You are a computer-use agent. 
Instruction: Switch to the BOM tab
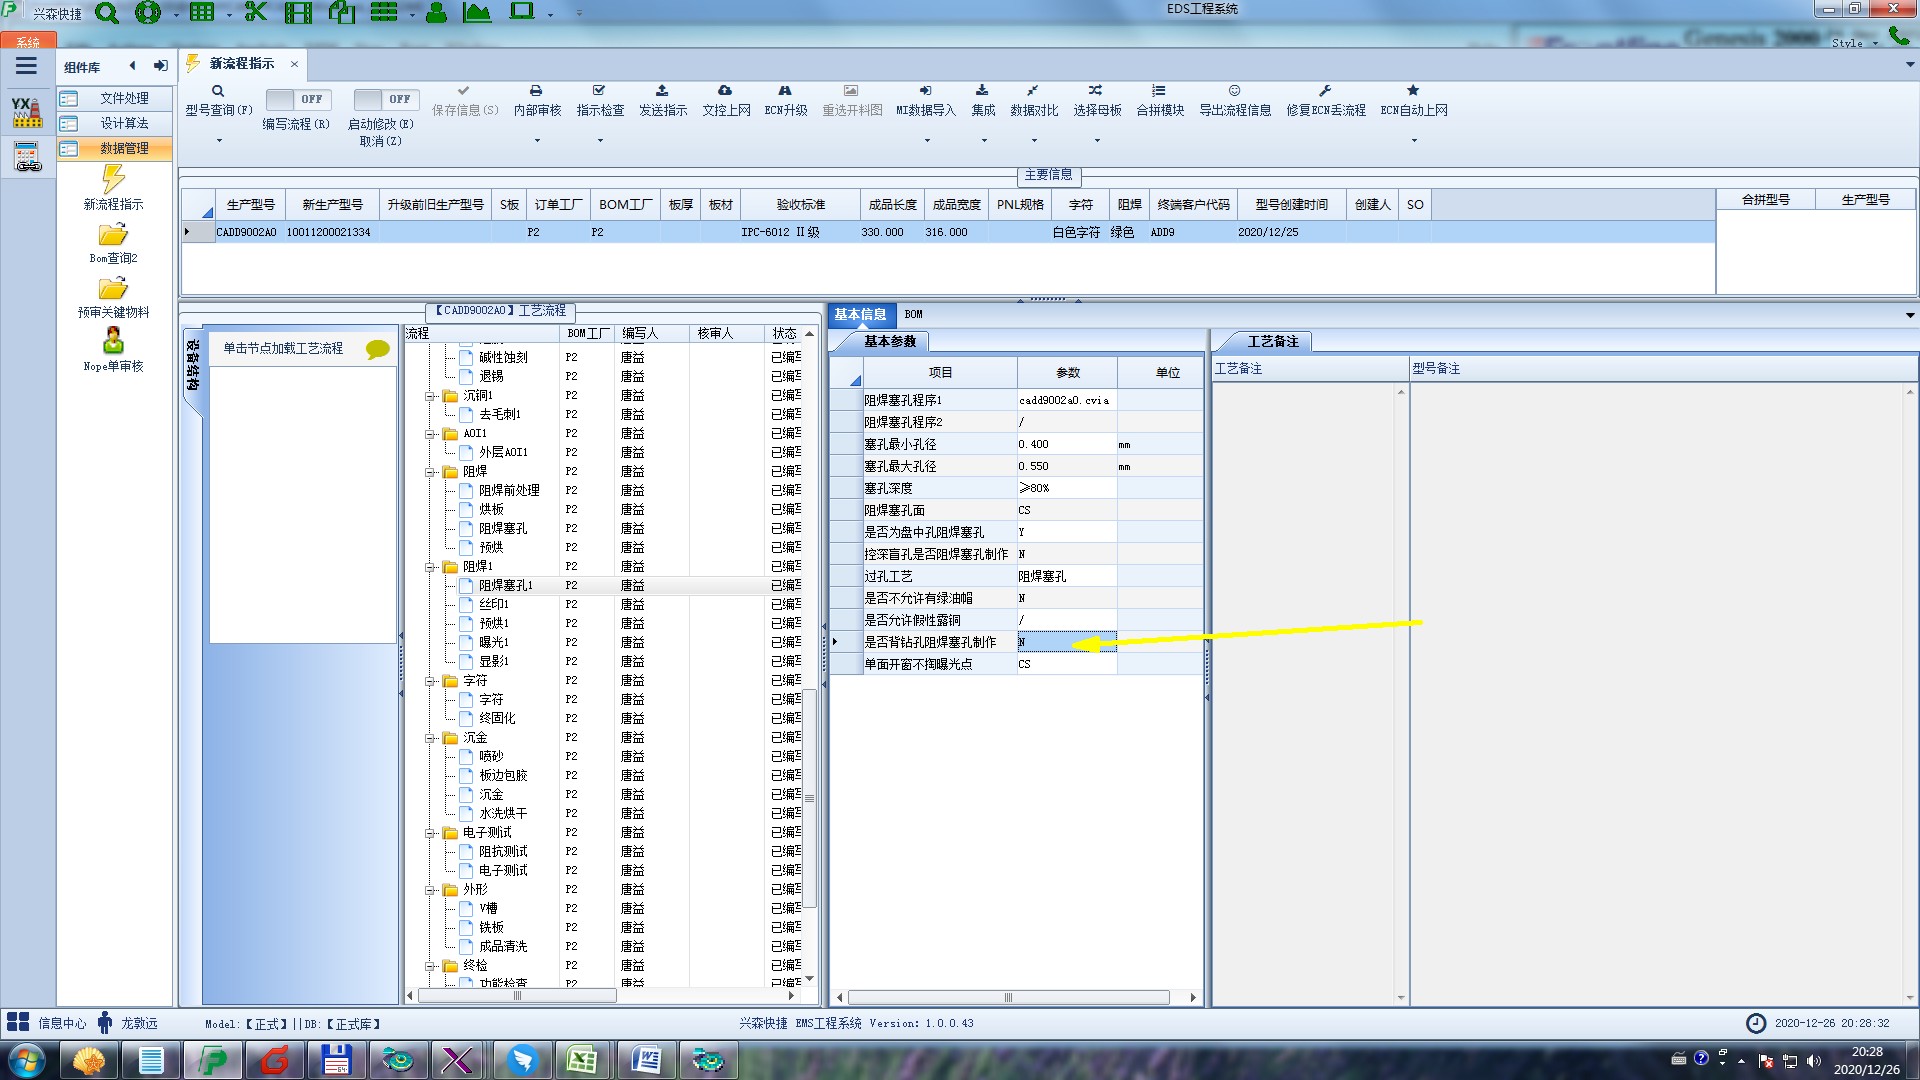pos(913,314)
